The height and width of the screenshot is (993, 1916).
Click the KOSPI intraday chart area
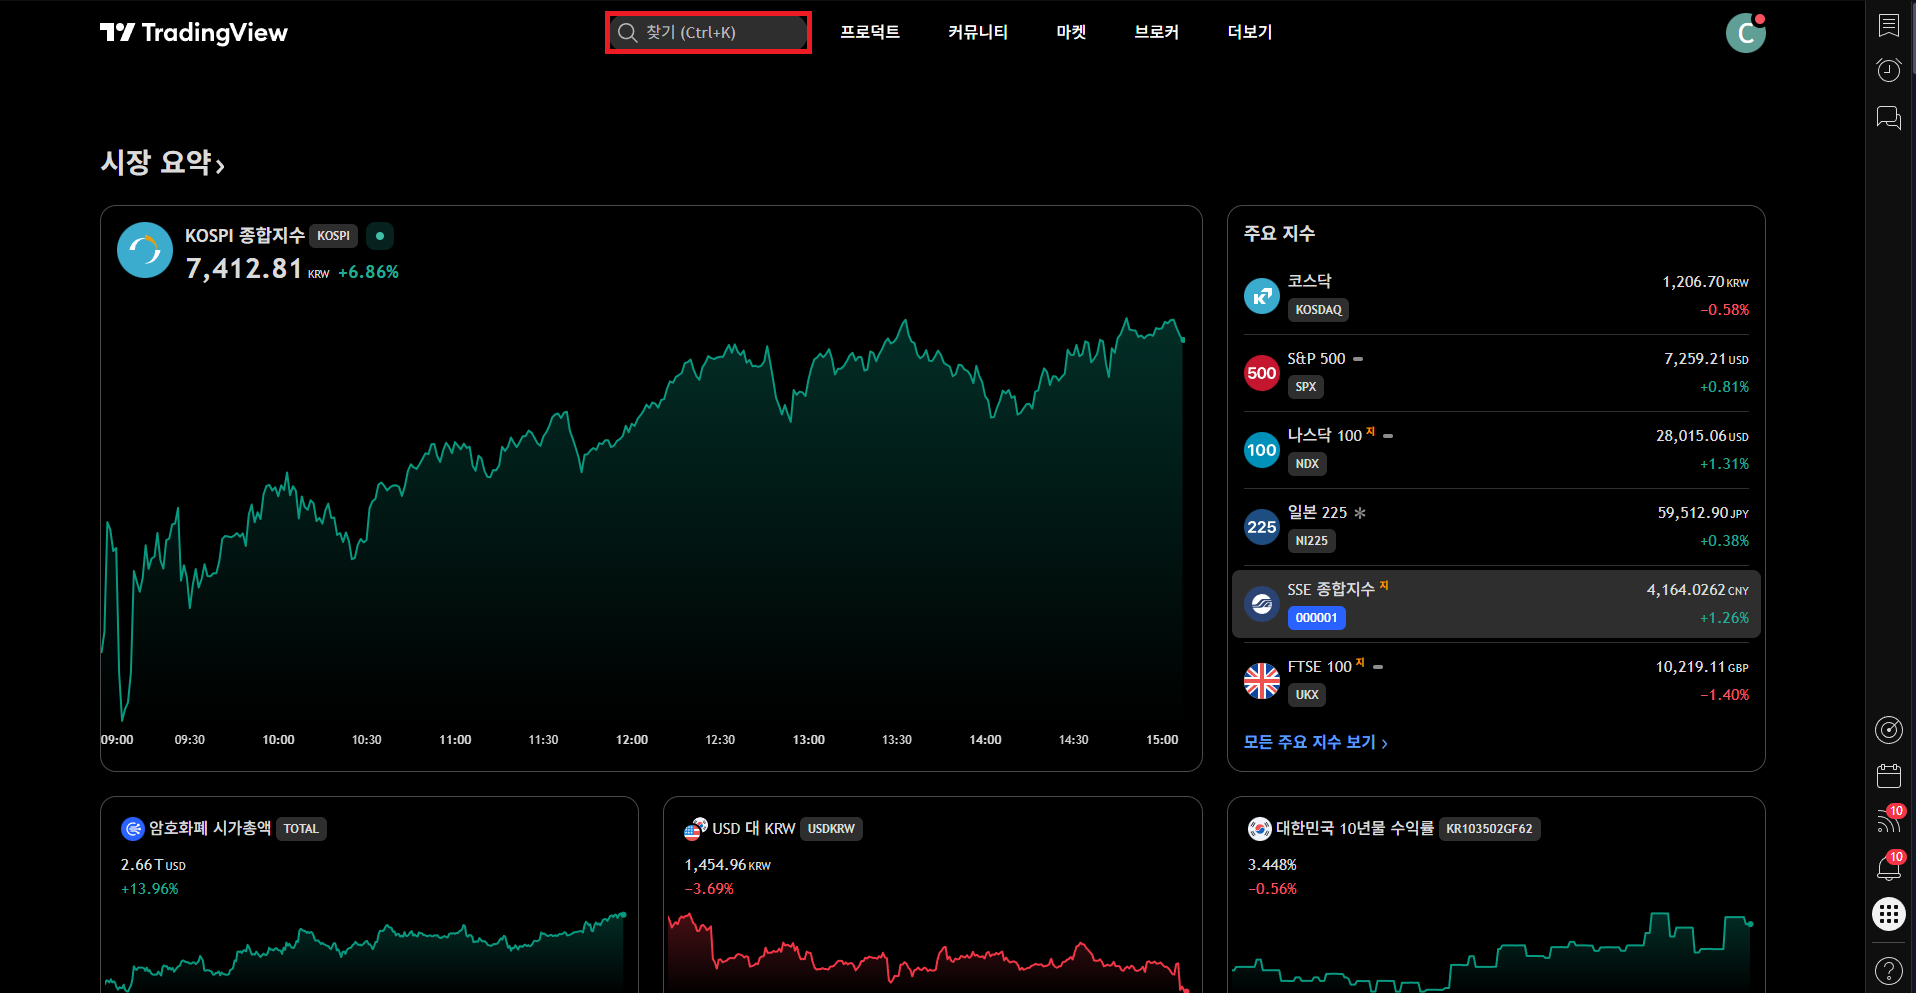click(x=643, y=520)
